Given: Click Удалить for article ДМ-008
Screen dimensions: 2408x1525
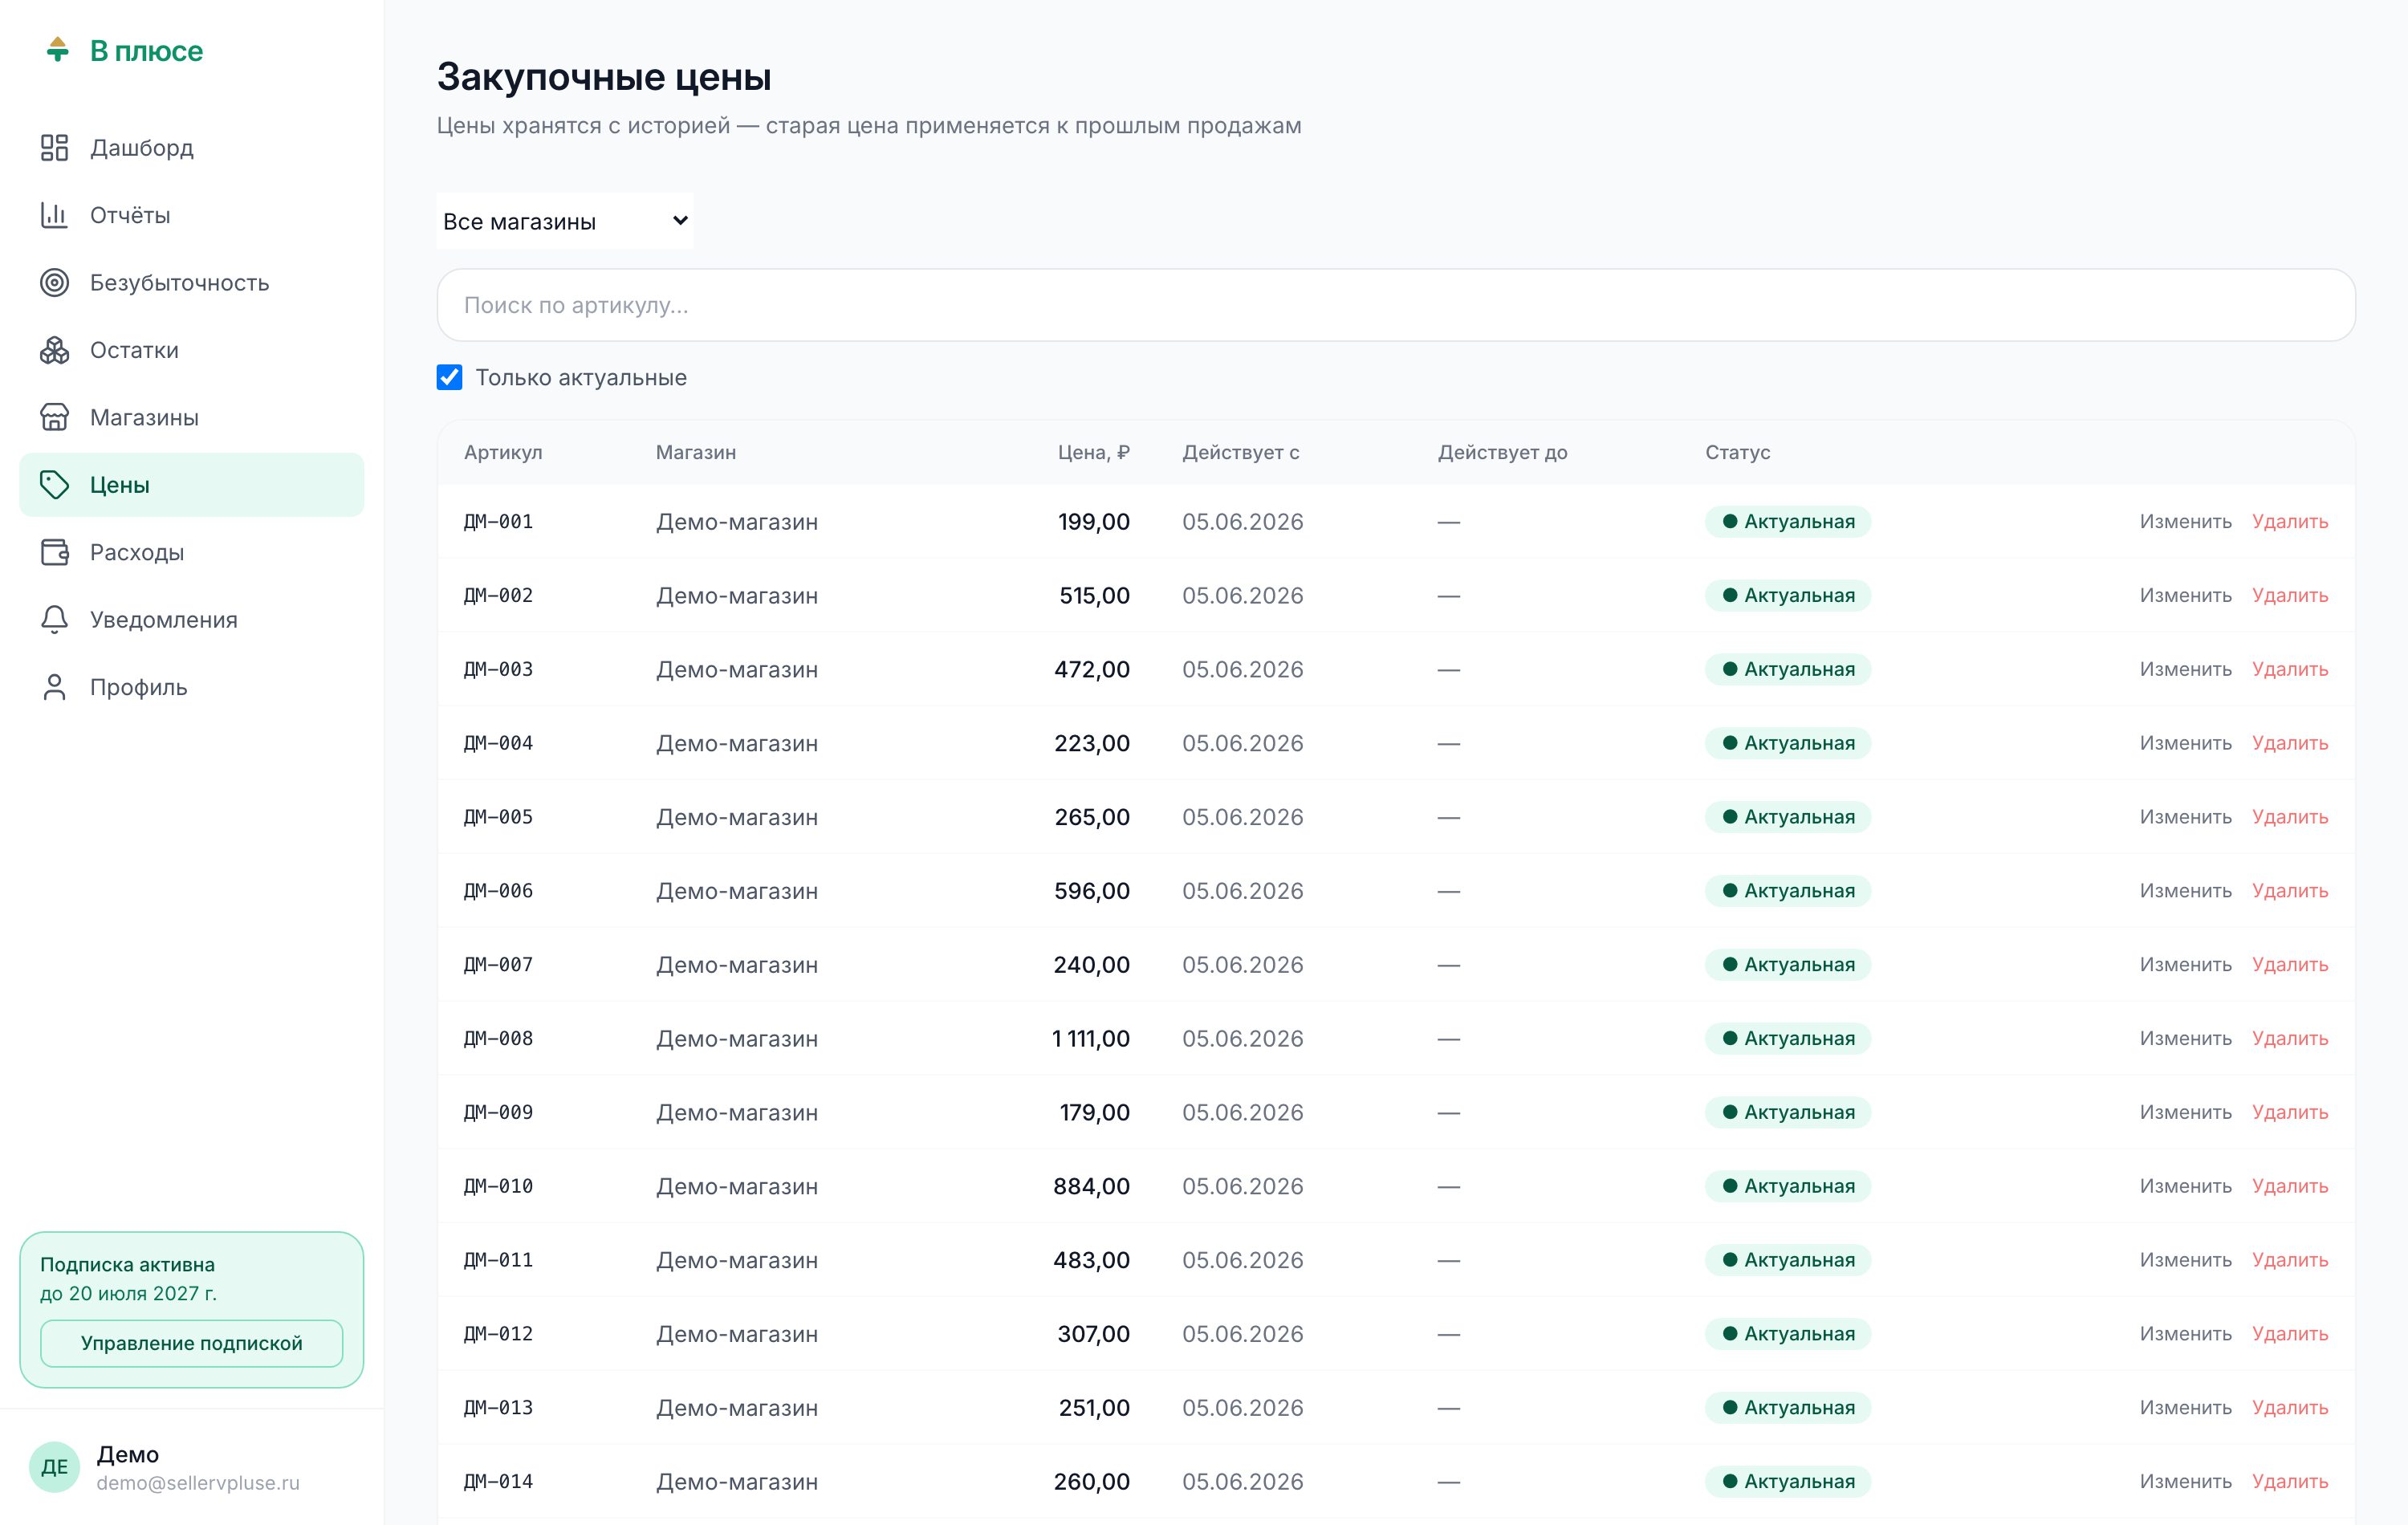Looking at the screenshot, I should 2289,1038.
